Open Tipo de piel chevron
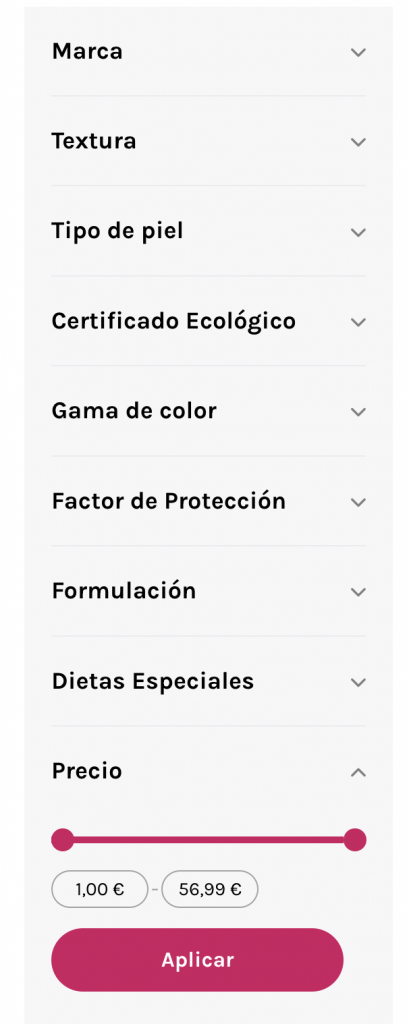This screenshot has width=409, height=1024. click(358, 232)
